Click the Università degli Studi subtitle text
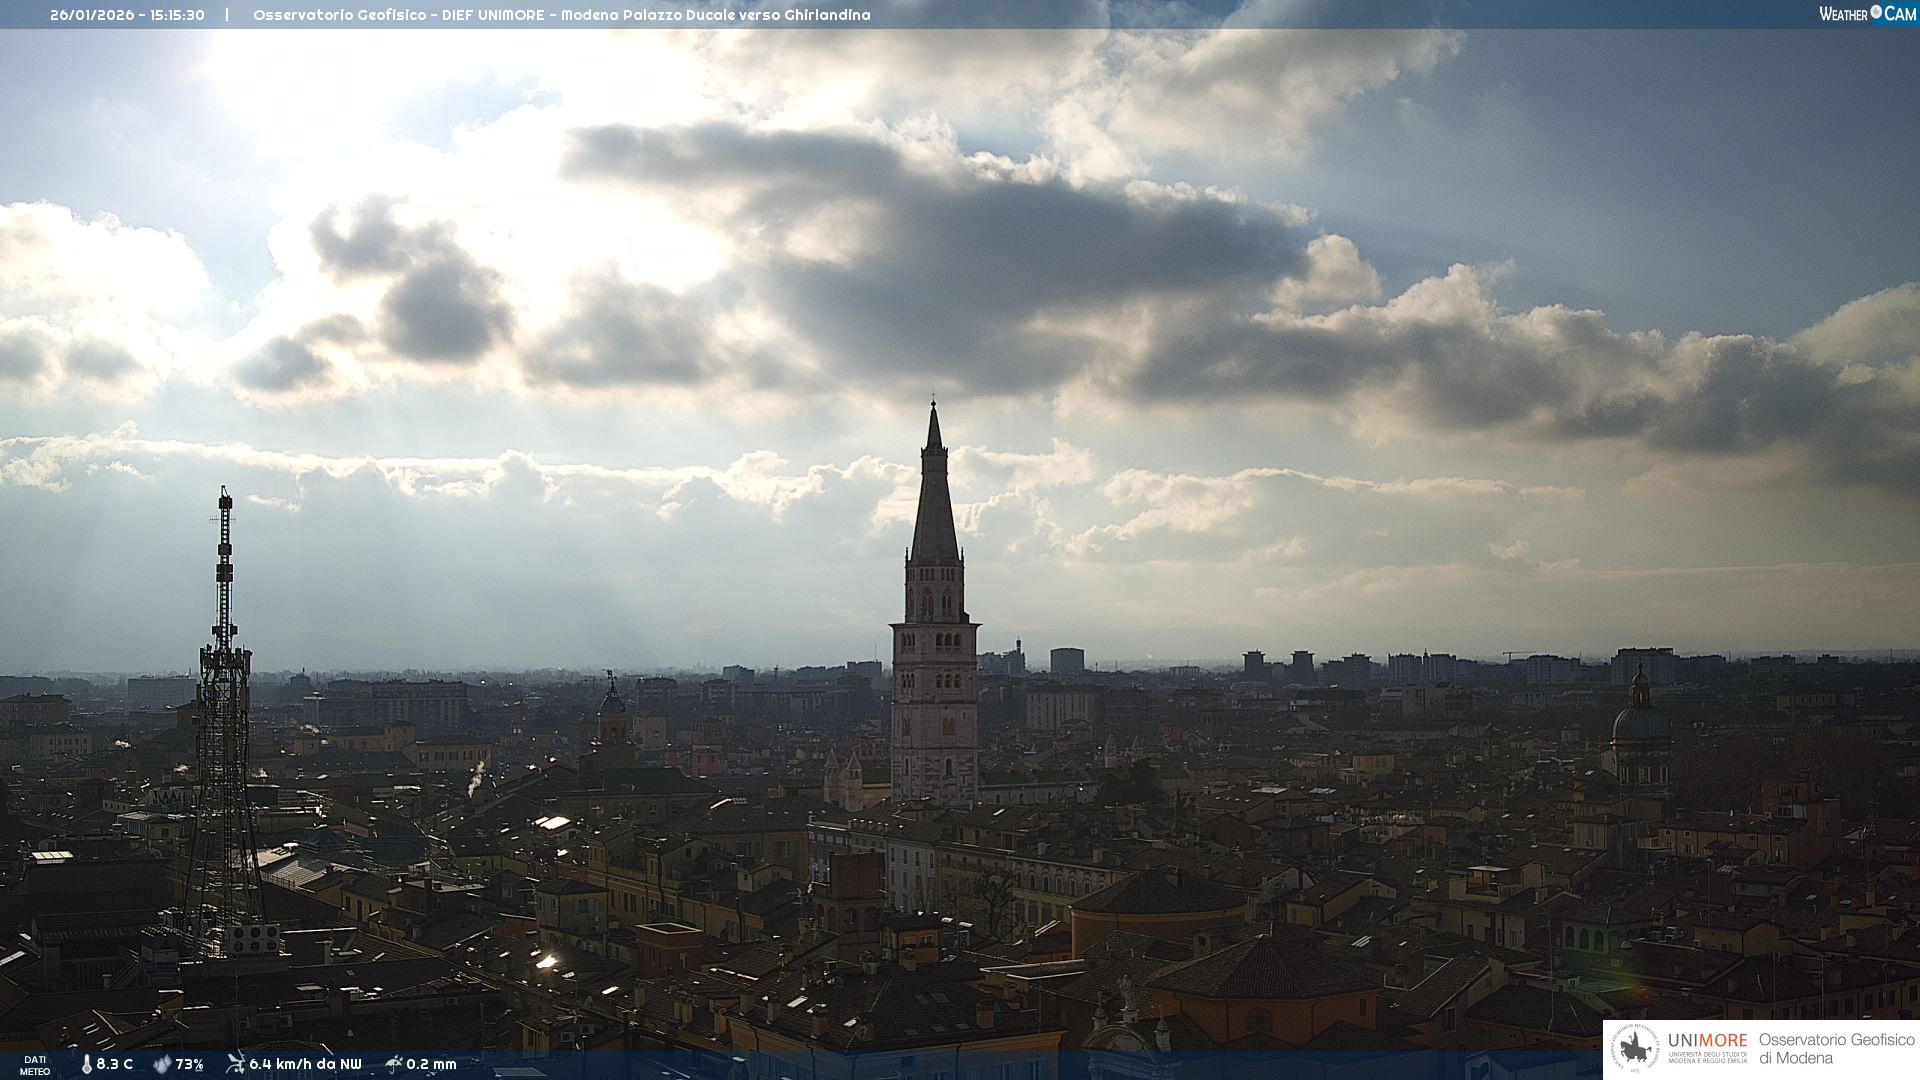The width and height of the screenshot is (1920, 1080). coord(1707,1057)
